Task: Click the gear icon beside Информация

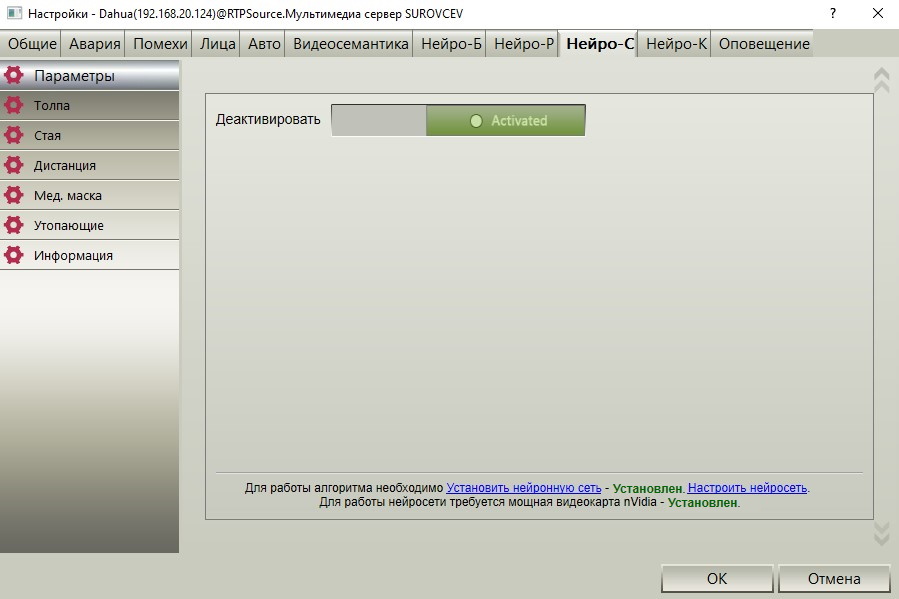Action: point(14,255)
